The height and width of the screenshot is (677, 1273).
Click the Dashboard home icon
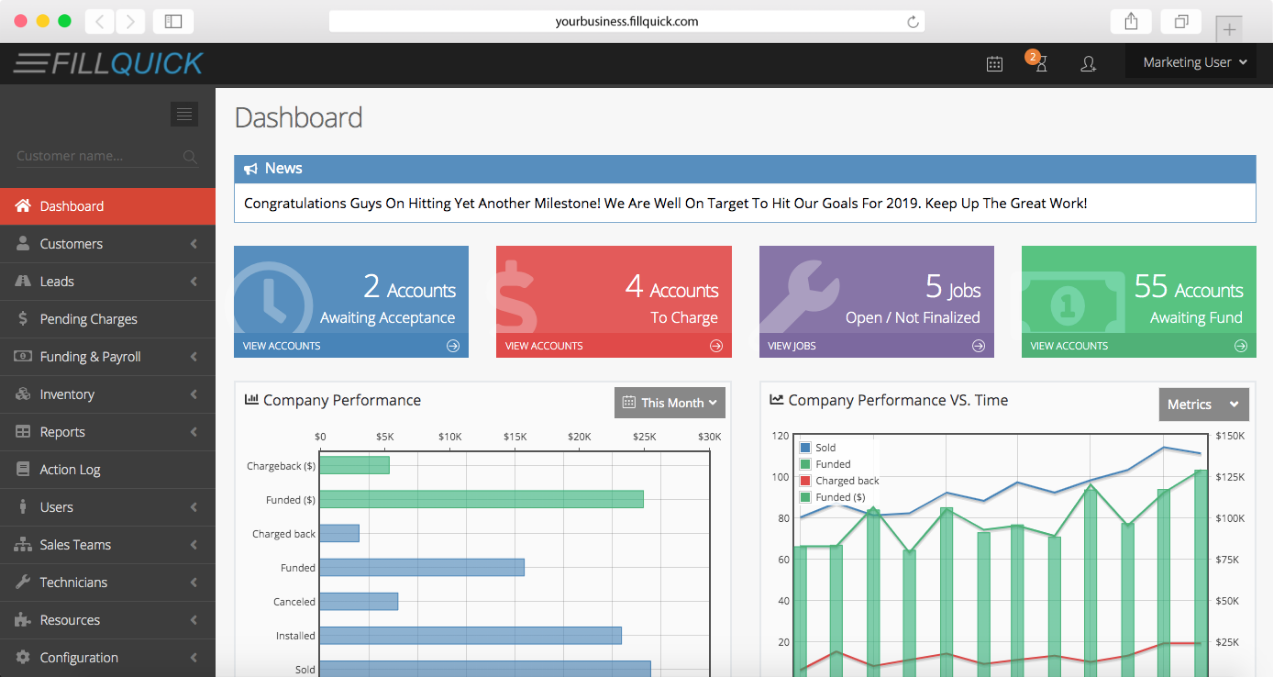tap(23, 206)
